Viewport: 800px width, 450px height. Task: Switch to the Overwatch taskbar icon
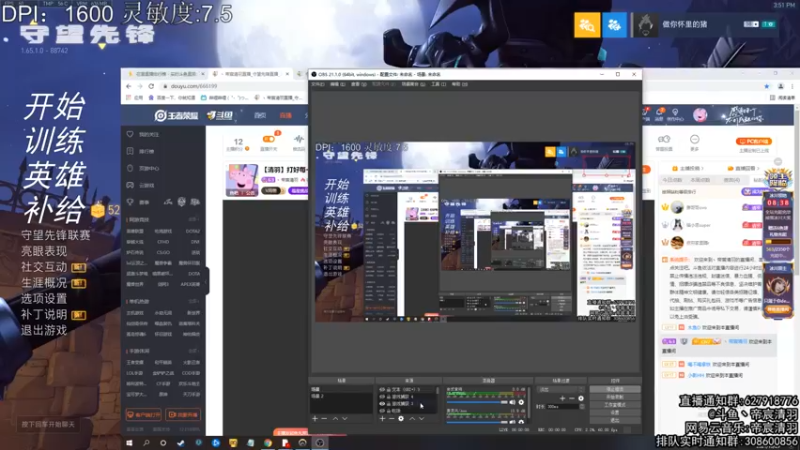click(x=303, y=443)
